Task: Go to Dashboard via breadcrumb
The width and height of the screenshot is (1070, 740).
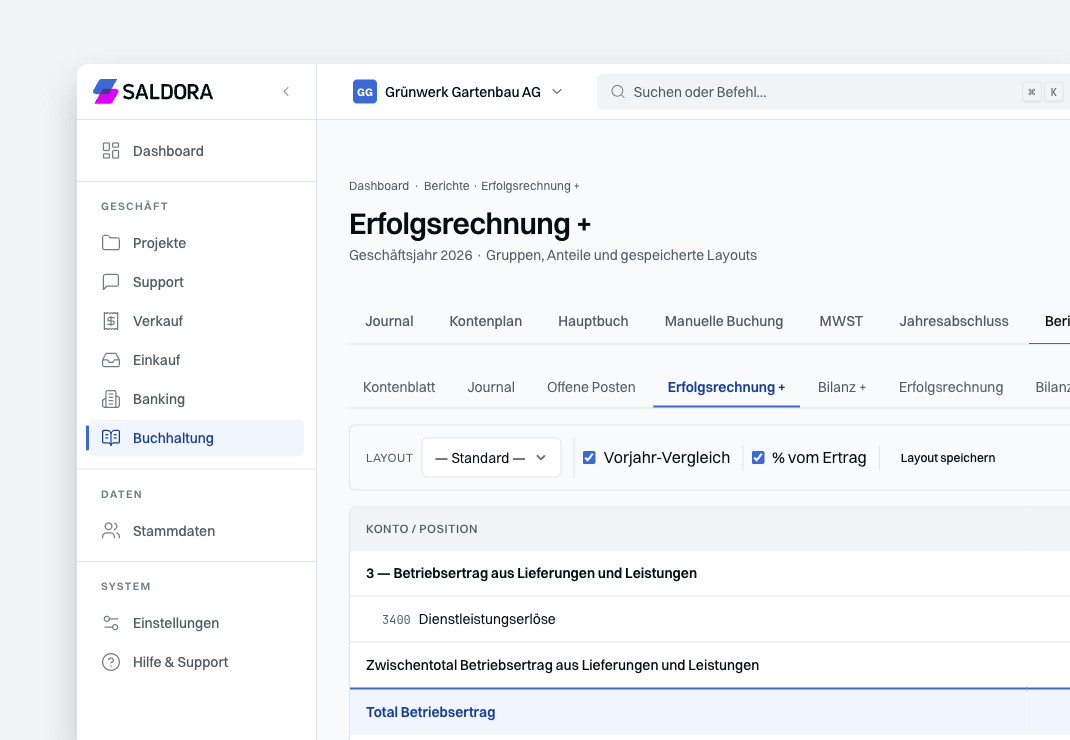Action: click(379, 186)
